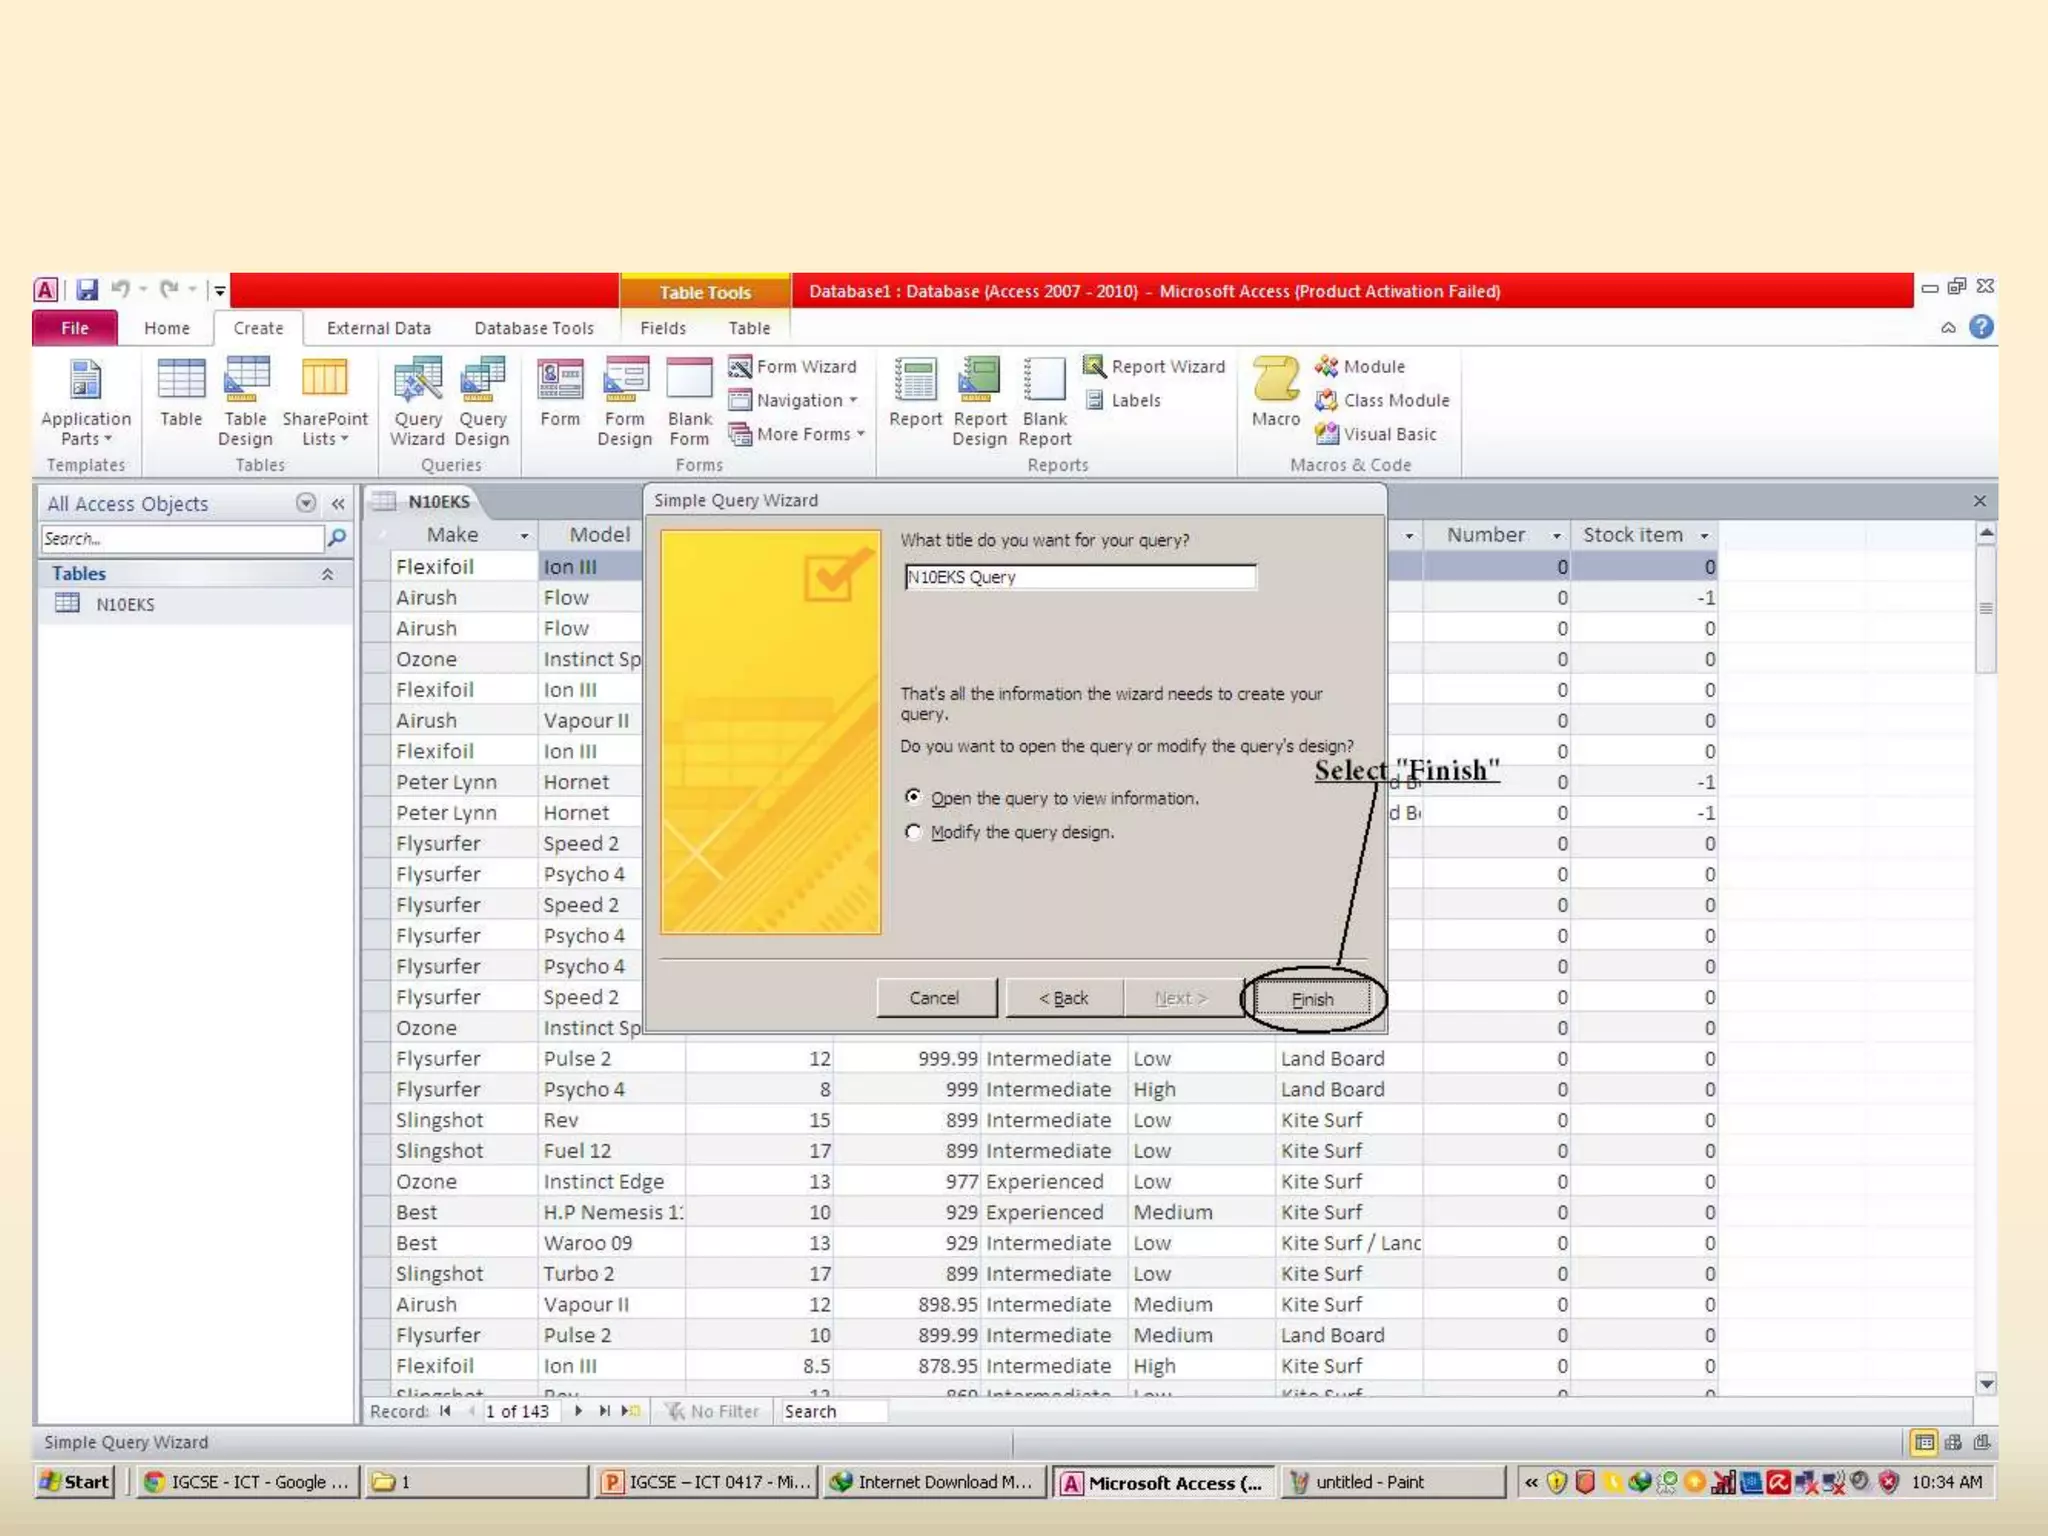The height and width of the screenshot is (1536, 2048).
Task: Click the Finish button in wizard
Action: pos(1311,999)
